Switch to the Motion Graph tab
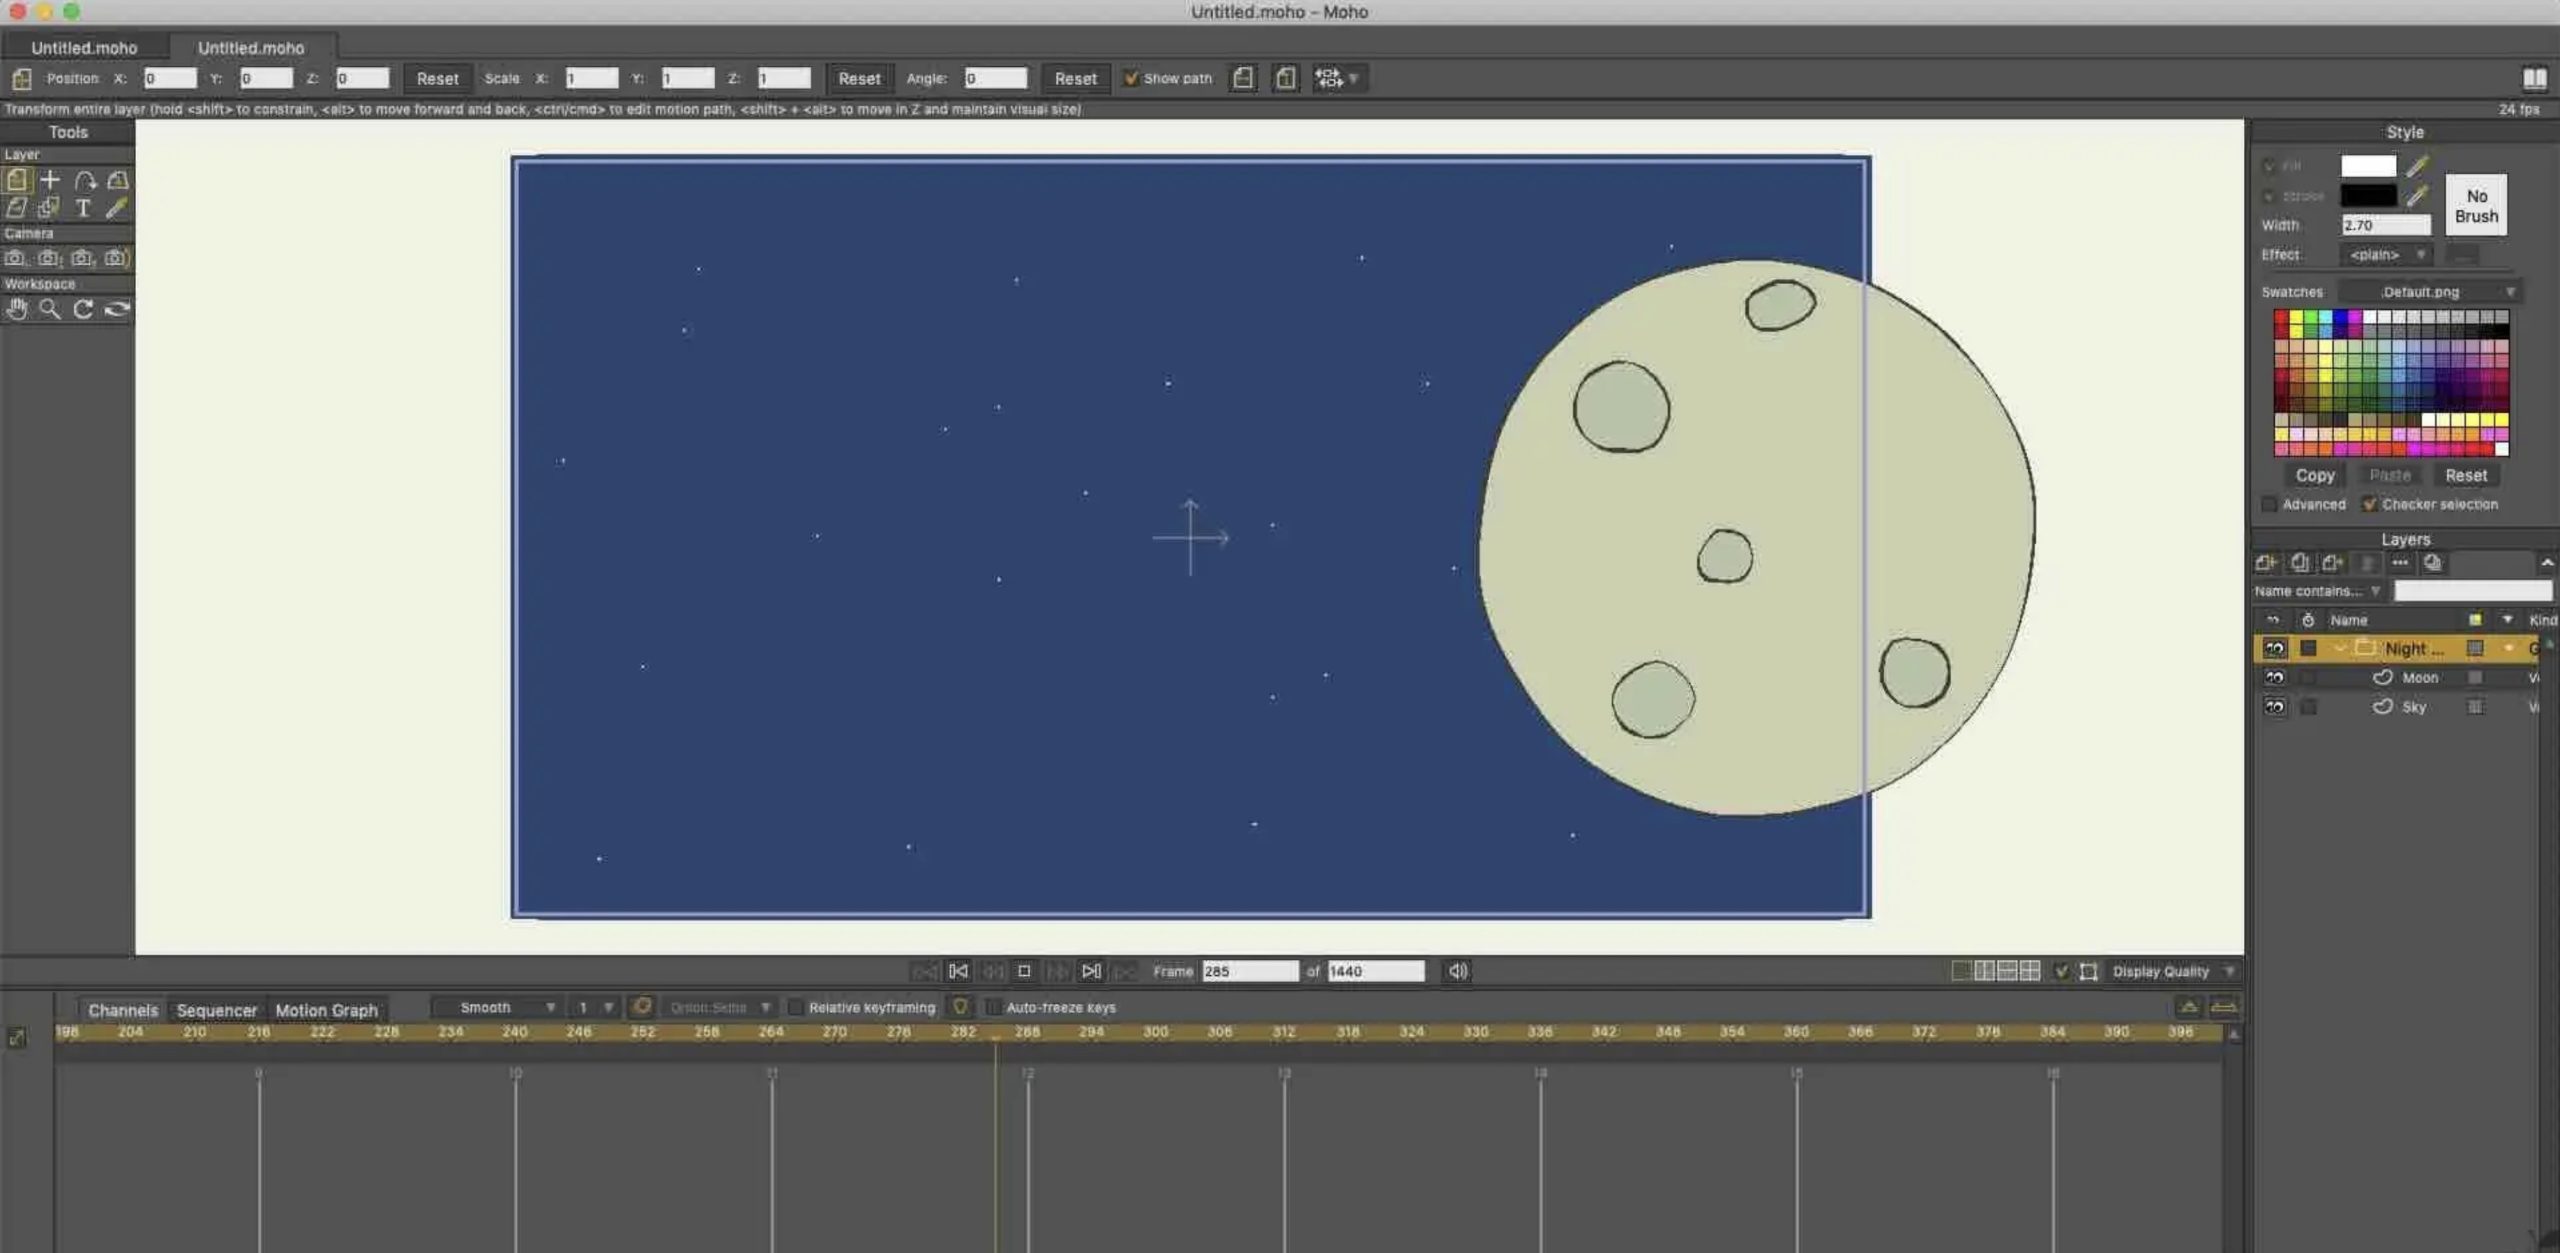Image resolution: width=2560 pixels, height=1253 pixels. point(326,1010)
